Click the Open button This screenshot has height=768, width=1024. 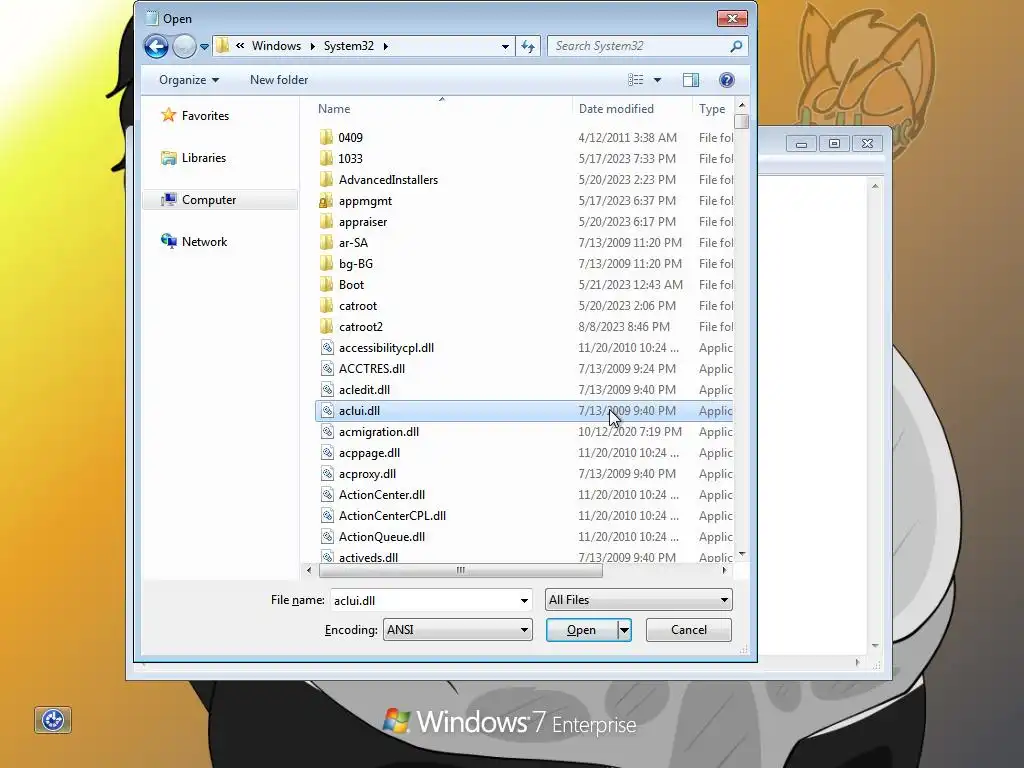581,630
